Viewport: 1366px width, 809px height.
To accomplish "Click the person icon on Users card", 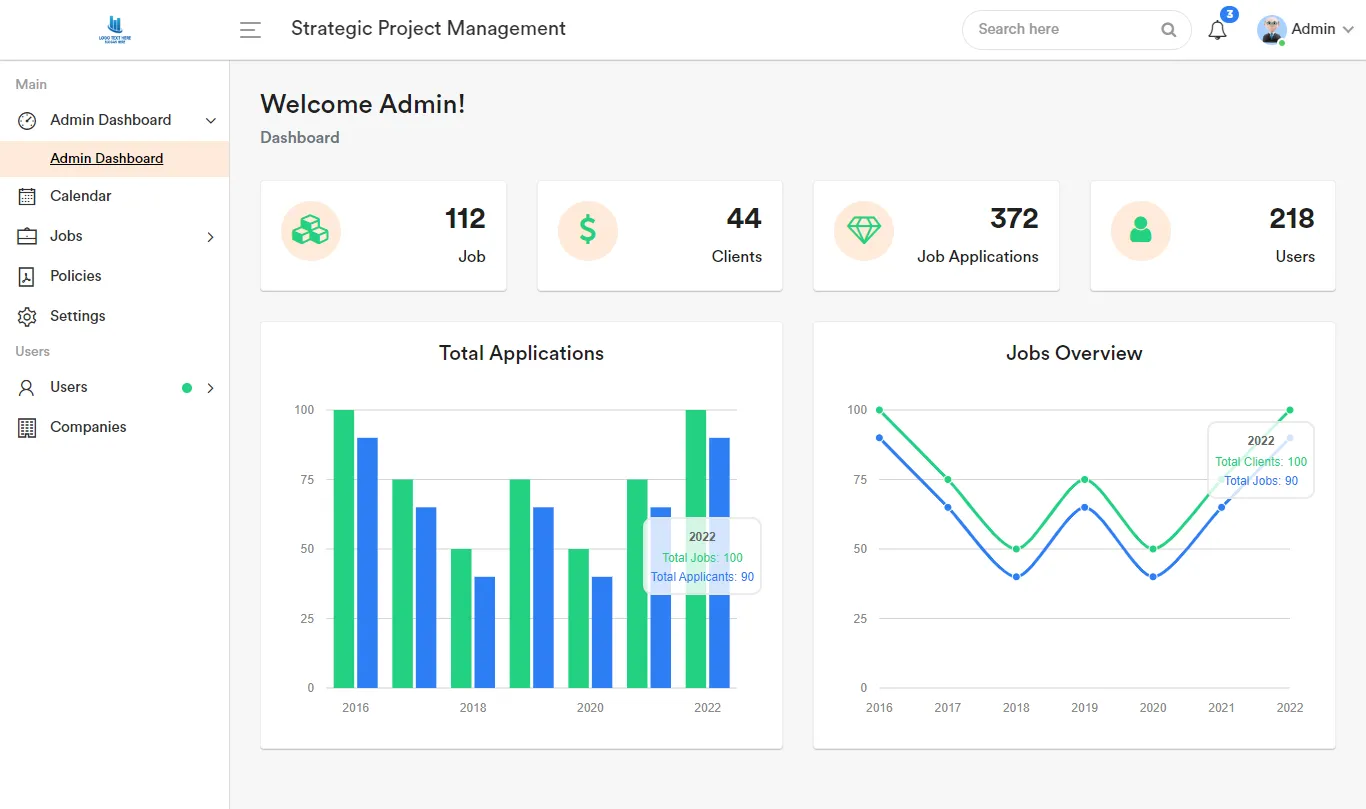I will pos(1141,231).
